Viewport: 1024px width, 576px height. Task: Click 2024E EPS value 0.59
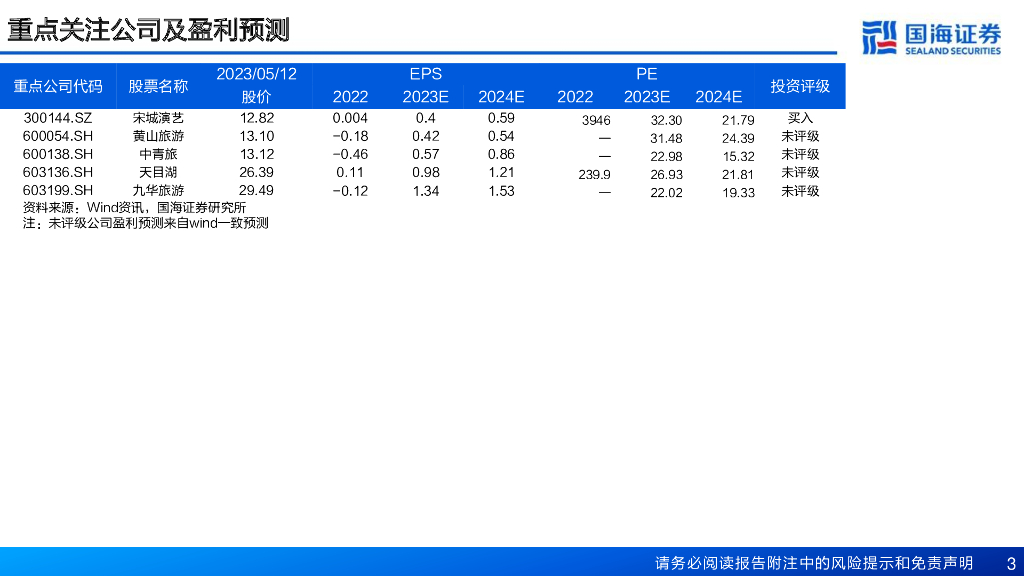pos(502,118)
